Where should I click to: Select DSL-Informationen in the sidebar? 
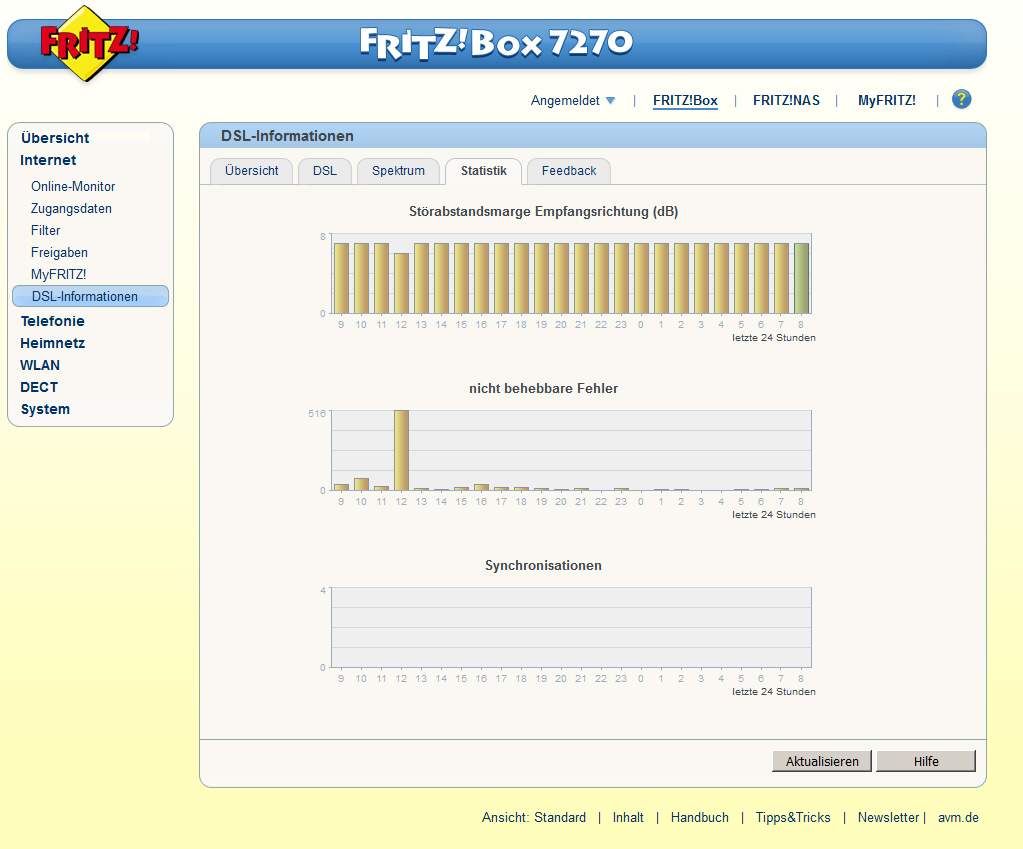tap(91, 296)
